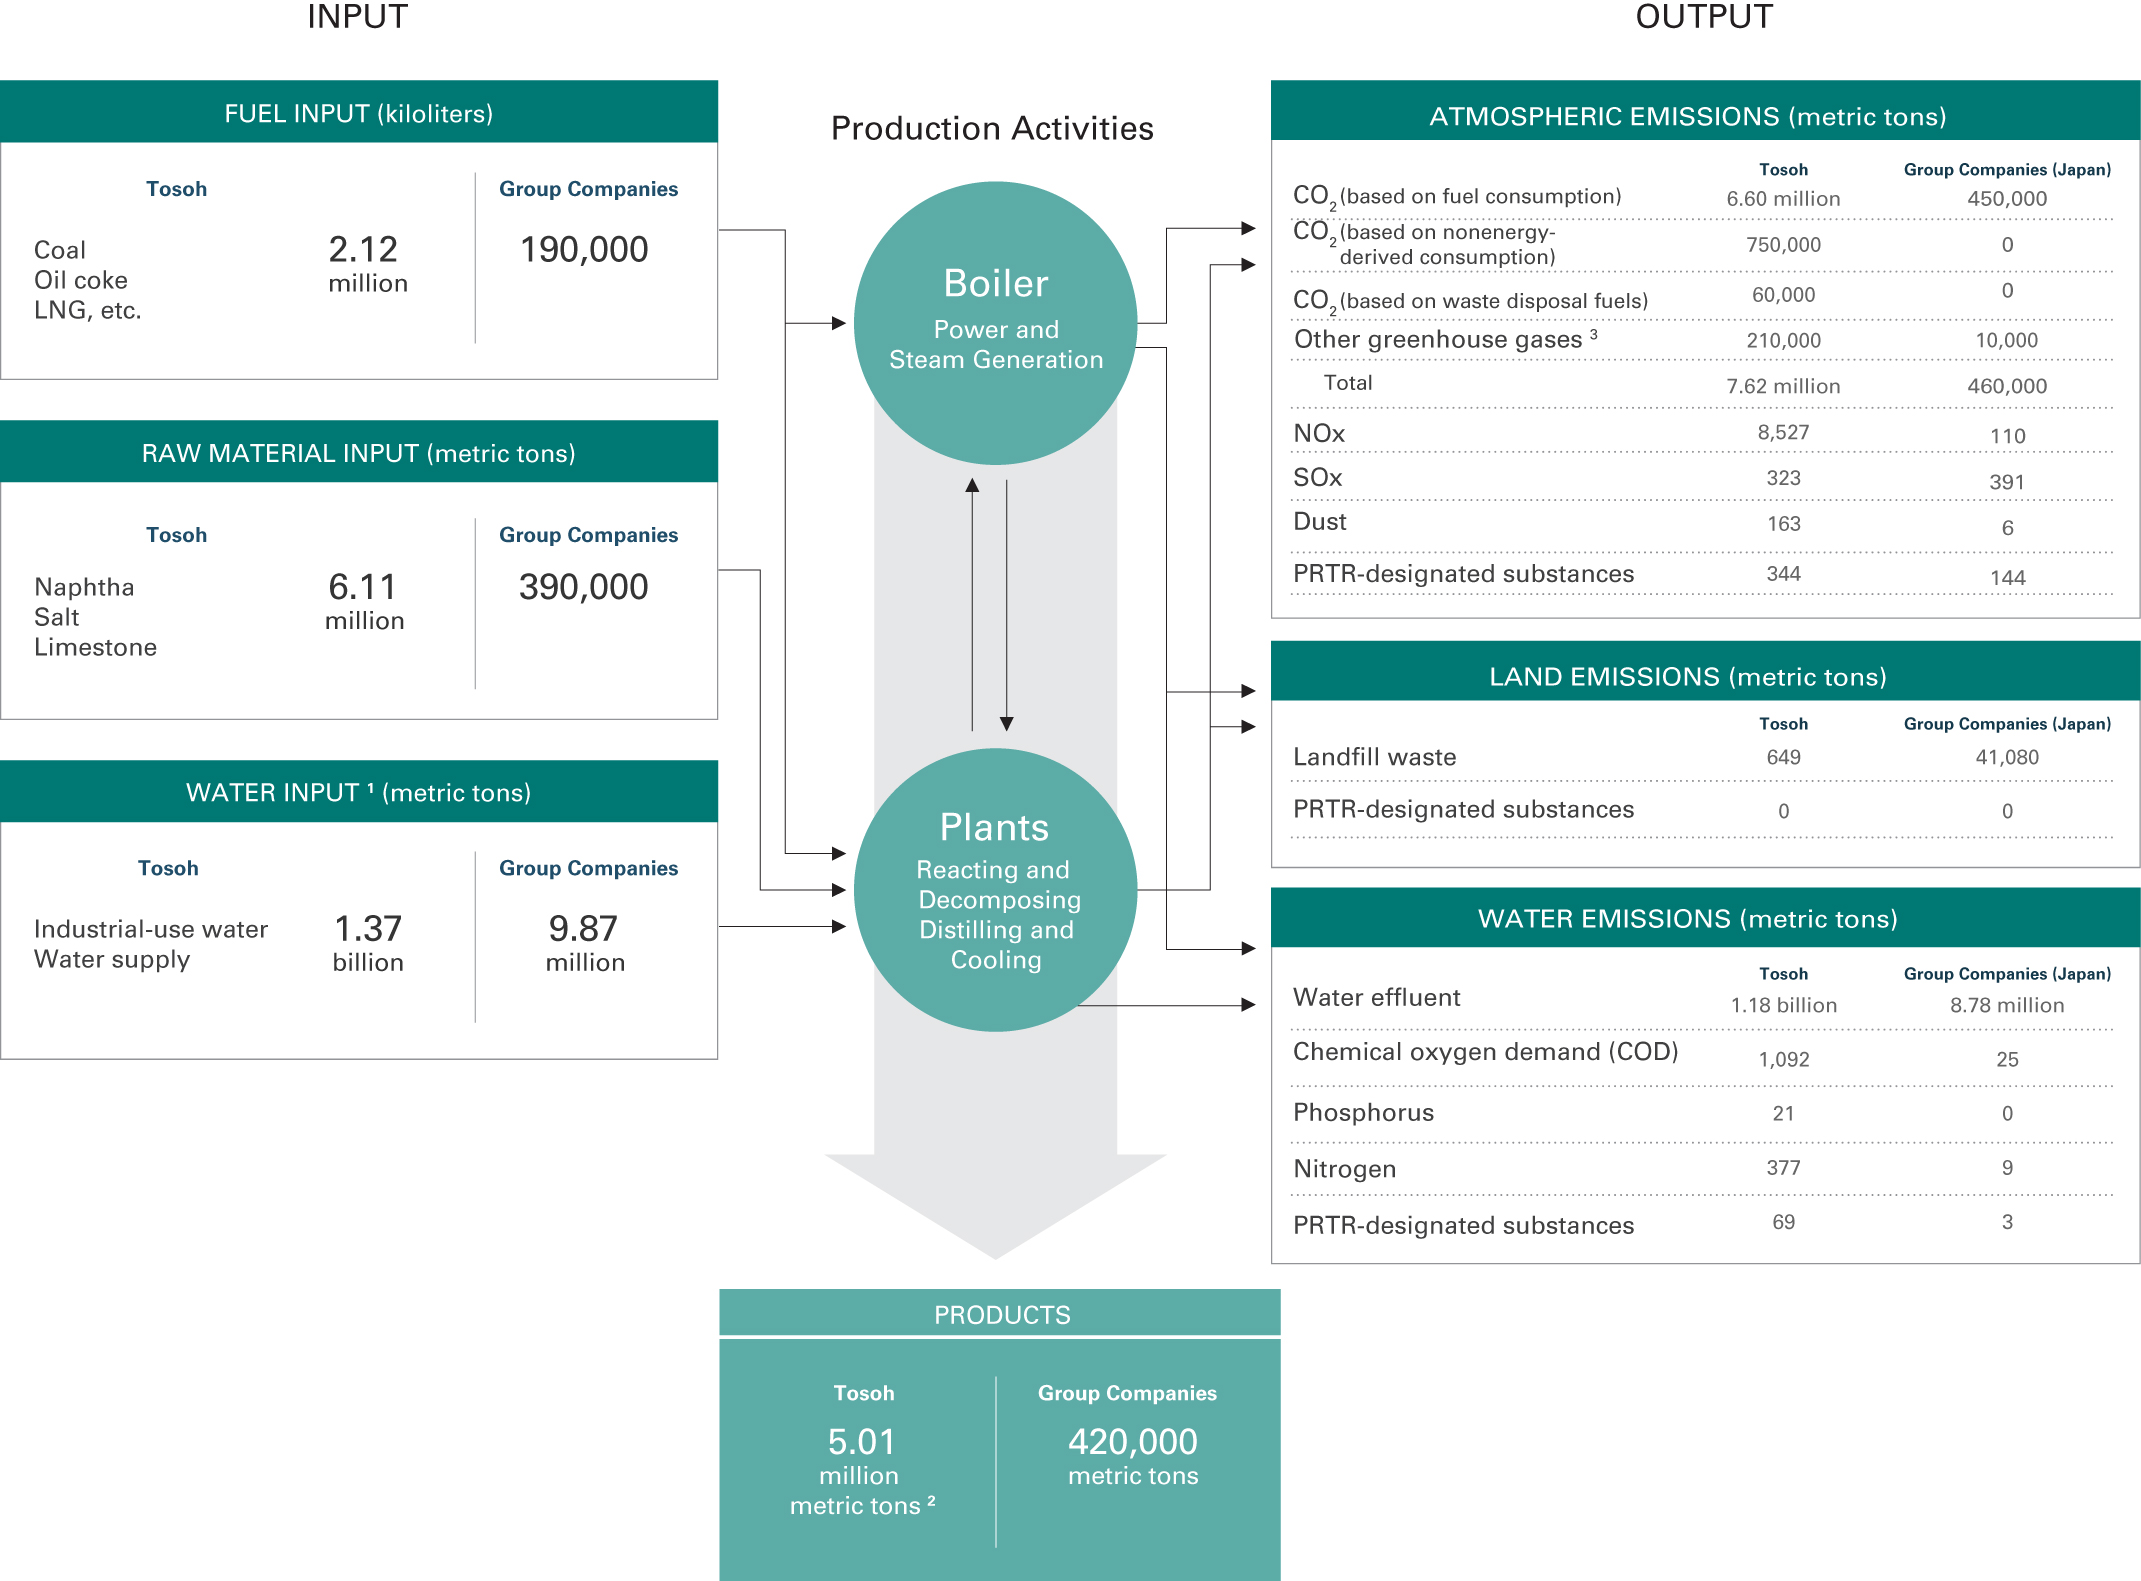Click the 390,000 raw material value
This screenshot has width=2141, height=1581.
[584, 587]
